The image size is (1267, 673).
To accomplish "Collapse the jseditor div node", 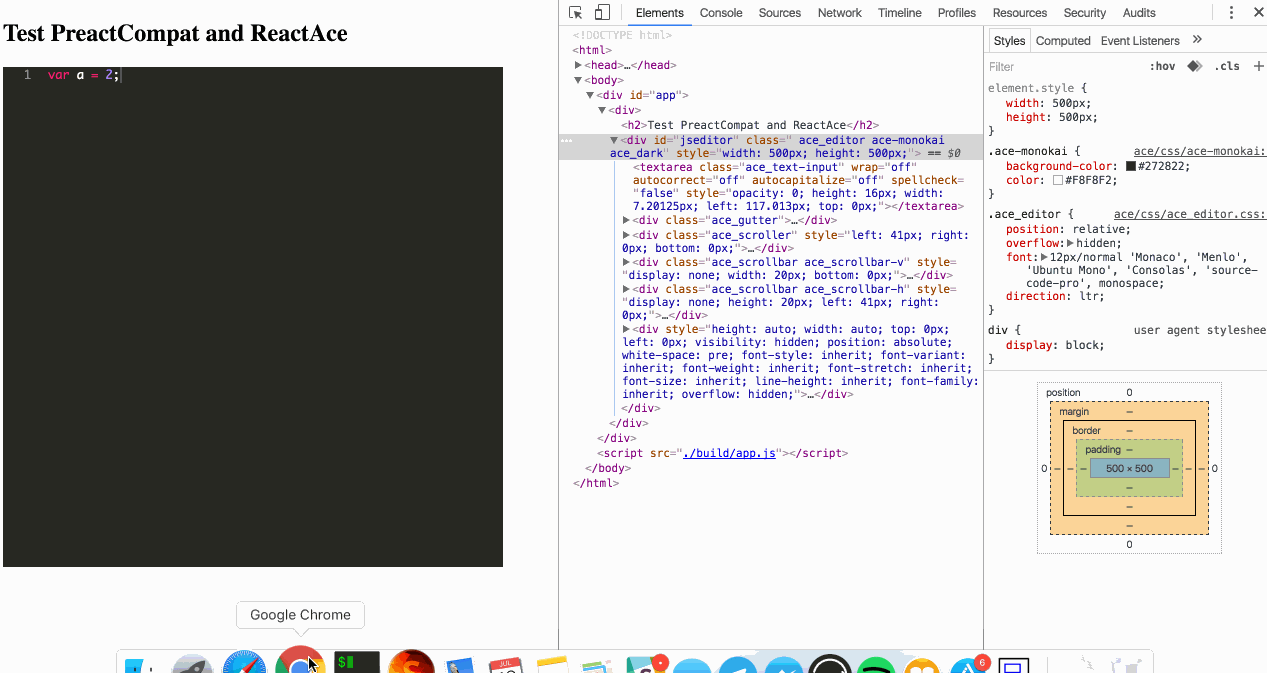I will [614, 141].
